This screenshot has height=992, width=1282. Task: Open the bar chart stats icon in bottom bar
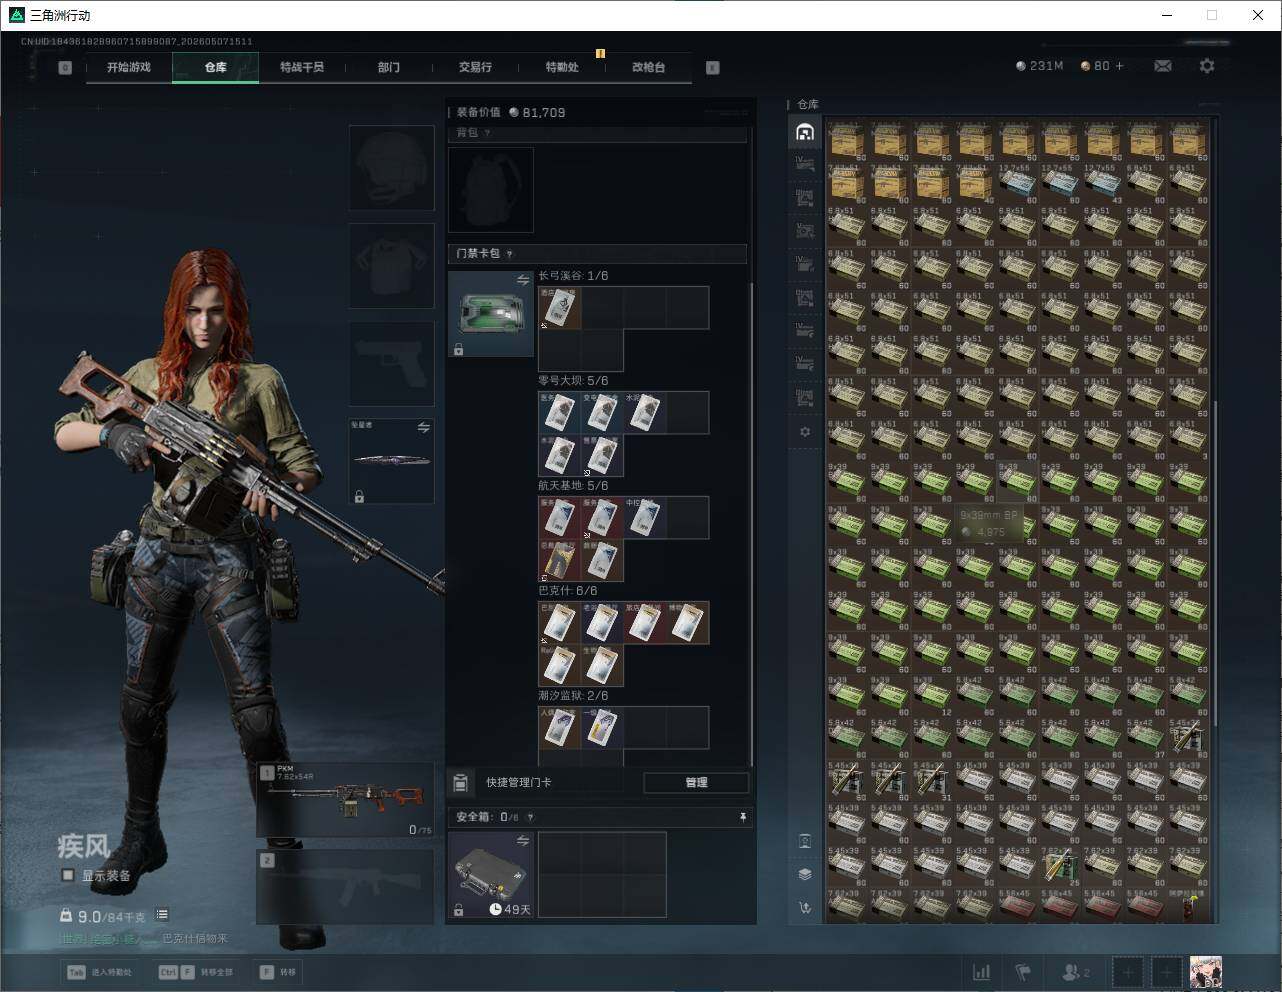[x=982, y=972]
